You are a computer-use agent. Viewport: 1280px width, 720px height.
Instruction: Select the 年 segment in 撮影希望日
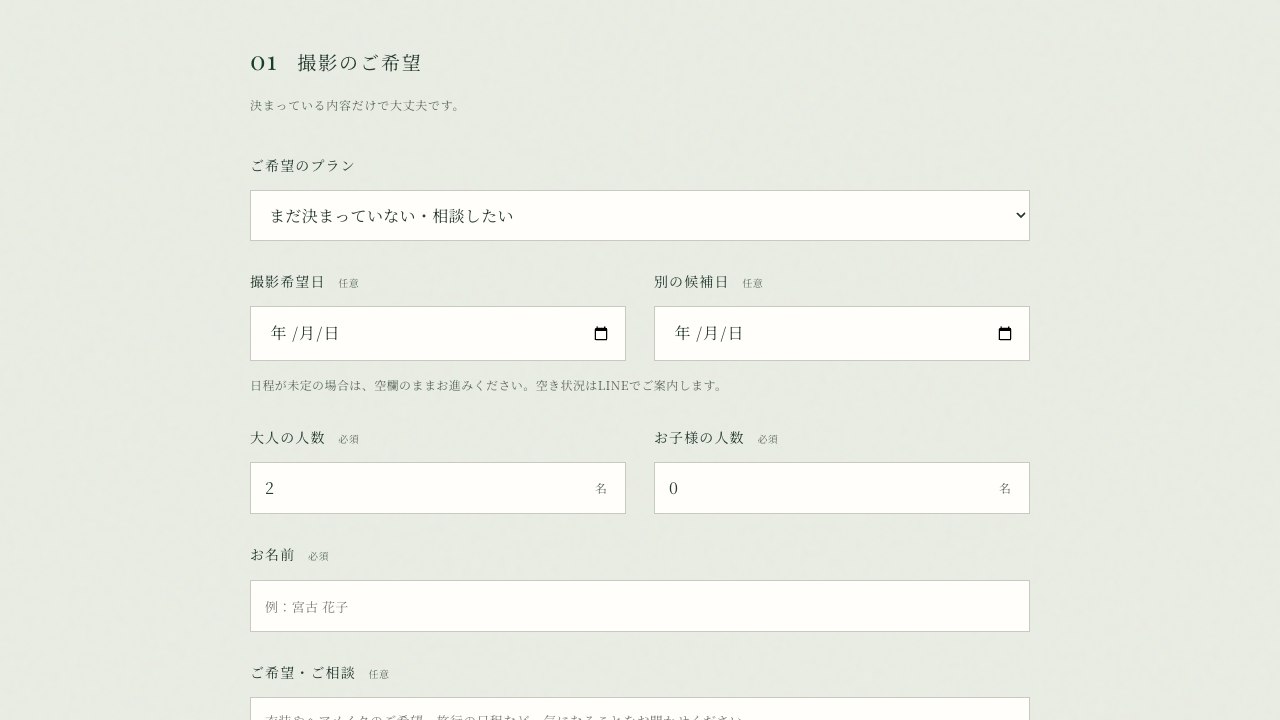(x=279, y=333)
